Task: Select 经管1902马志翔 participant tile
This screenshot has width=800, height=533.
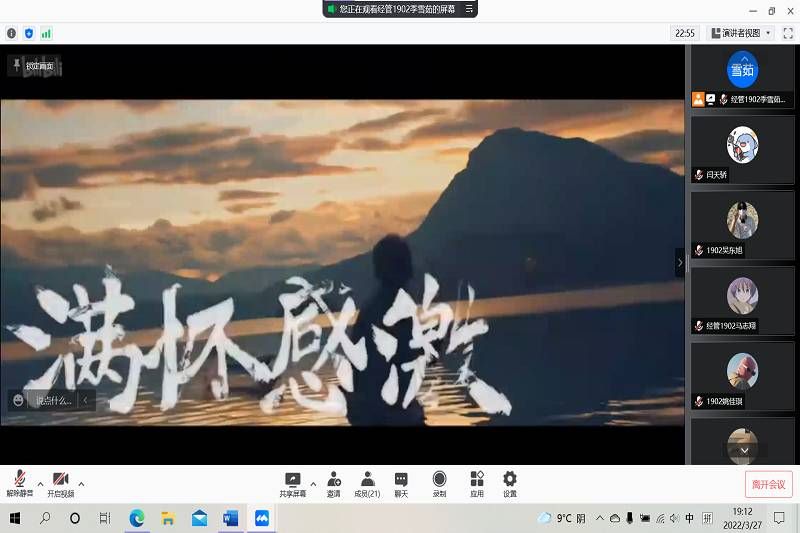Action: (742, 301)
